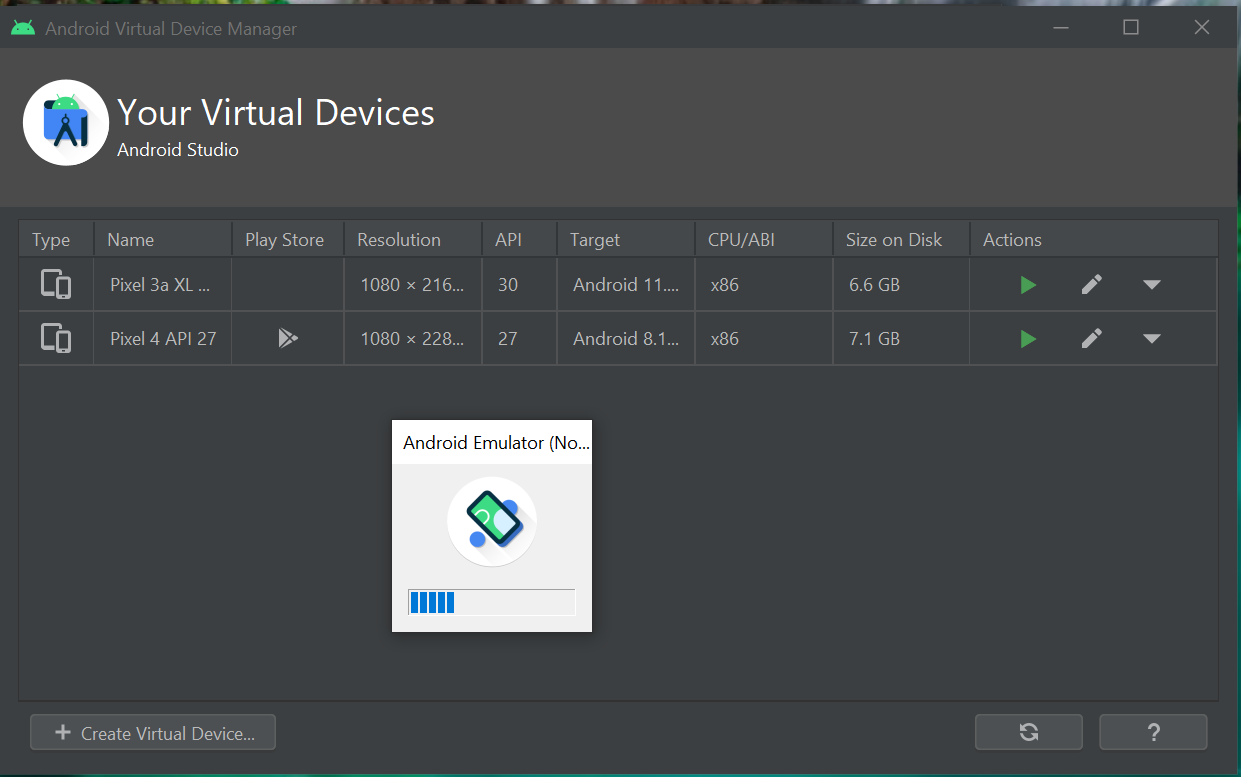Click the Android 8.1 target cell
Viewport: 1241px width, 777px height.
626,339
